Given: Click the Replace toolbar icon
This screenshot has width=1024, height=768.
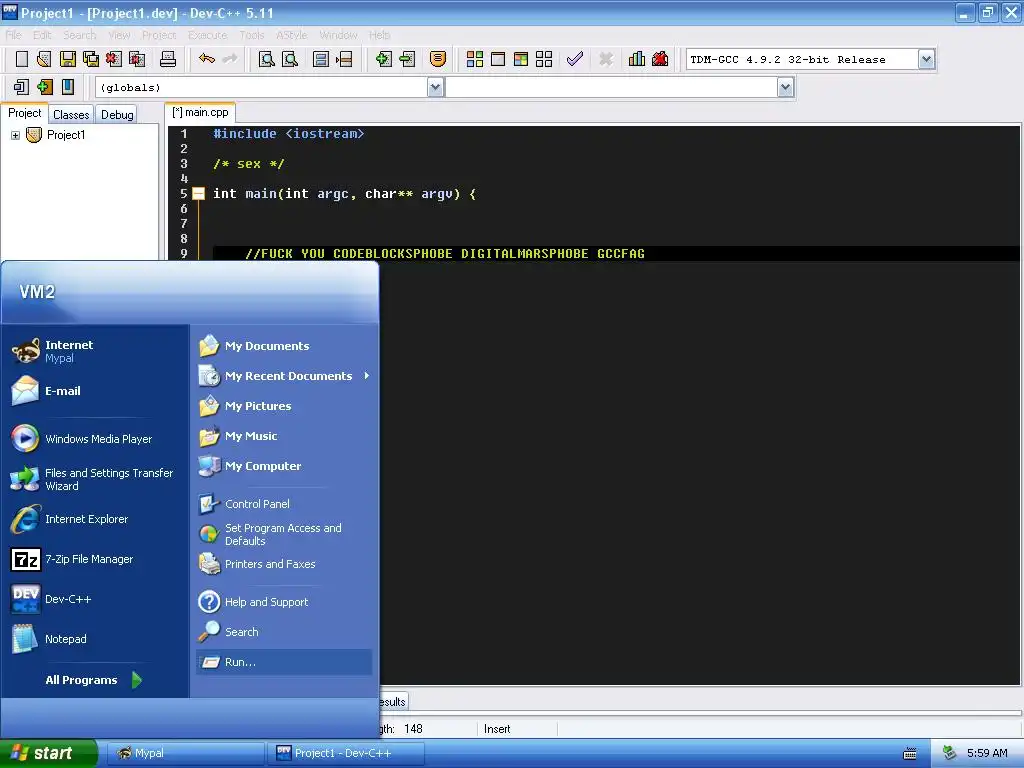Looking at the screenshot, I should click(x=289, y=59).
